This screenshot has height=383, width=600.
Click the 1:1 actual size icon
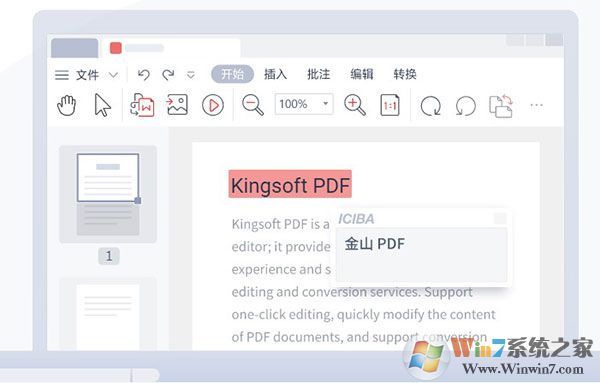tap(390, 105)
